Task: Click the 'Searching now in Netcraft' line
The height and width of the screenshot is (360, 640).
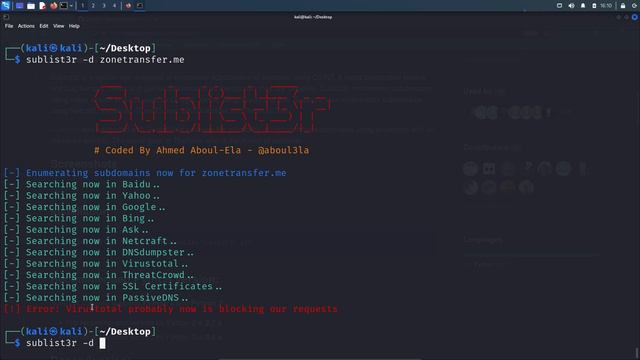Action: point(90,241)
